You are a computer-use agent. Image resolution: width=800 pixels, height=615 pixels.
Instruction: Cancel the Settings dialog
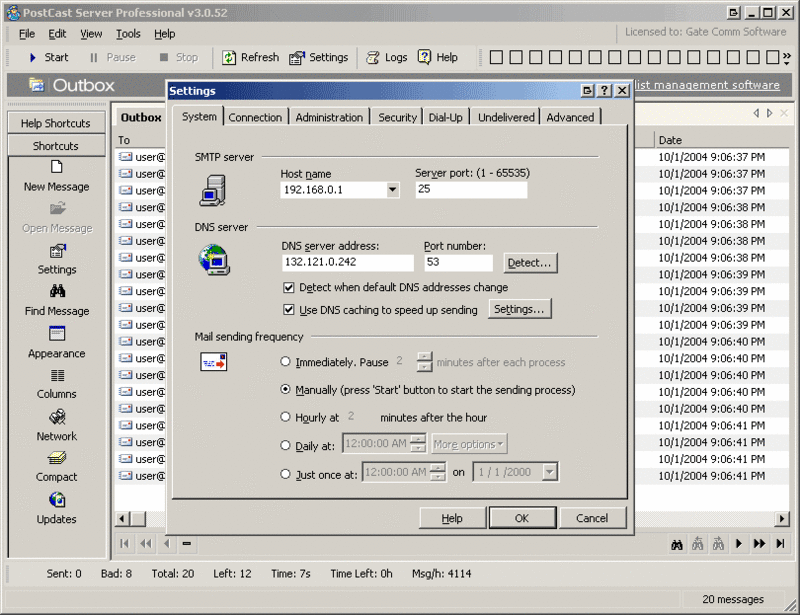592,518
